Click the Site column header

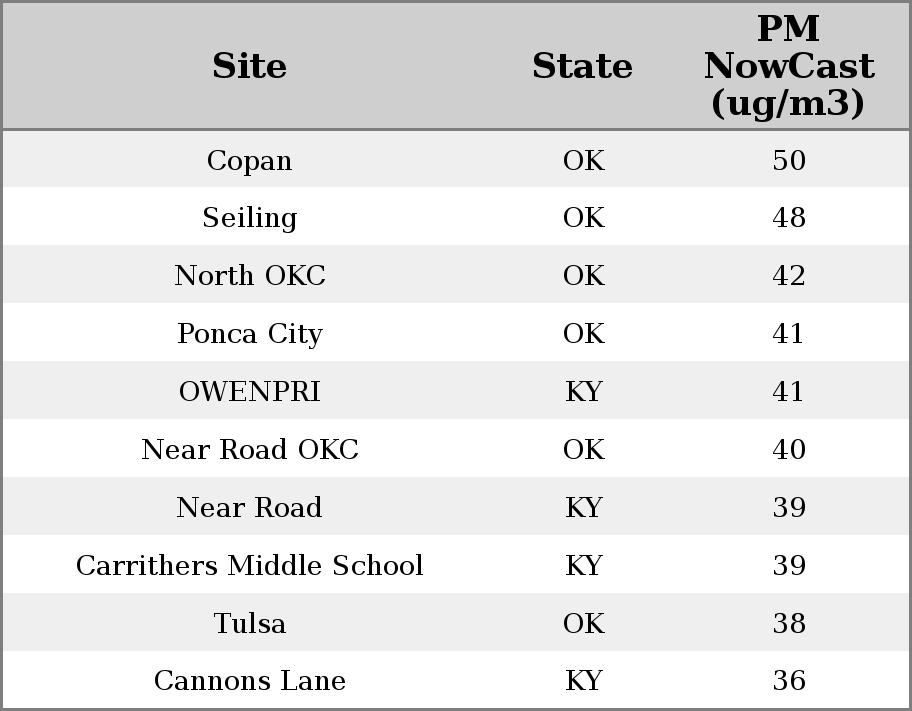point(249,66)
